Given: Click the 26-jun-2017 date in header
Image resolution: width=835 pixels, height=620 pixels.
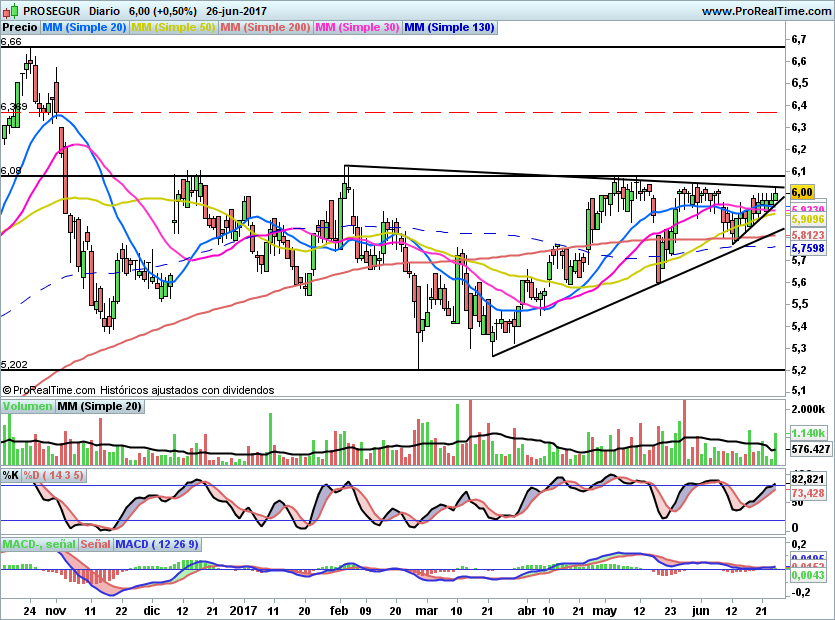Looking at the screenshot, I should pos(236,11).
